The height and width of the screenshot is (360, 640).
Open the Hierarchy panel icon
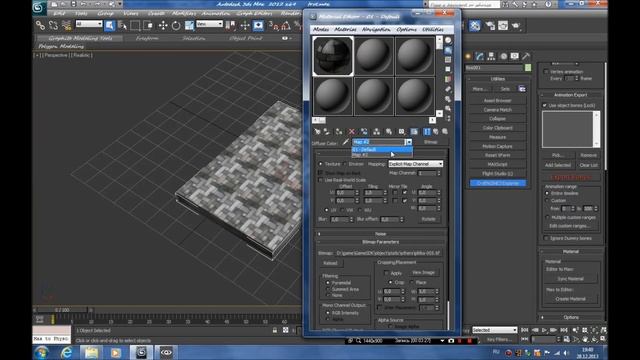491,56
